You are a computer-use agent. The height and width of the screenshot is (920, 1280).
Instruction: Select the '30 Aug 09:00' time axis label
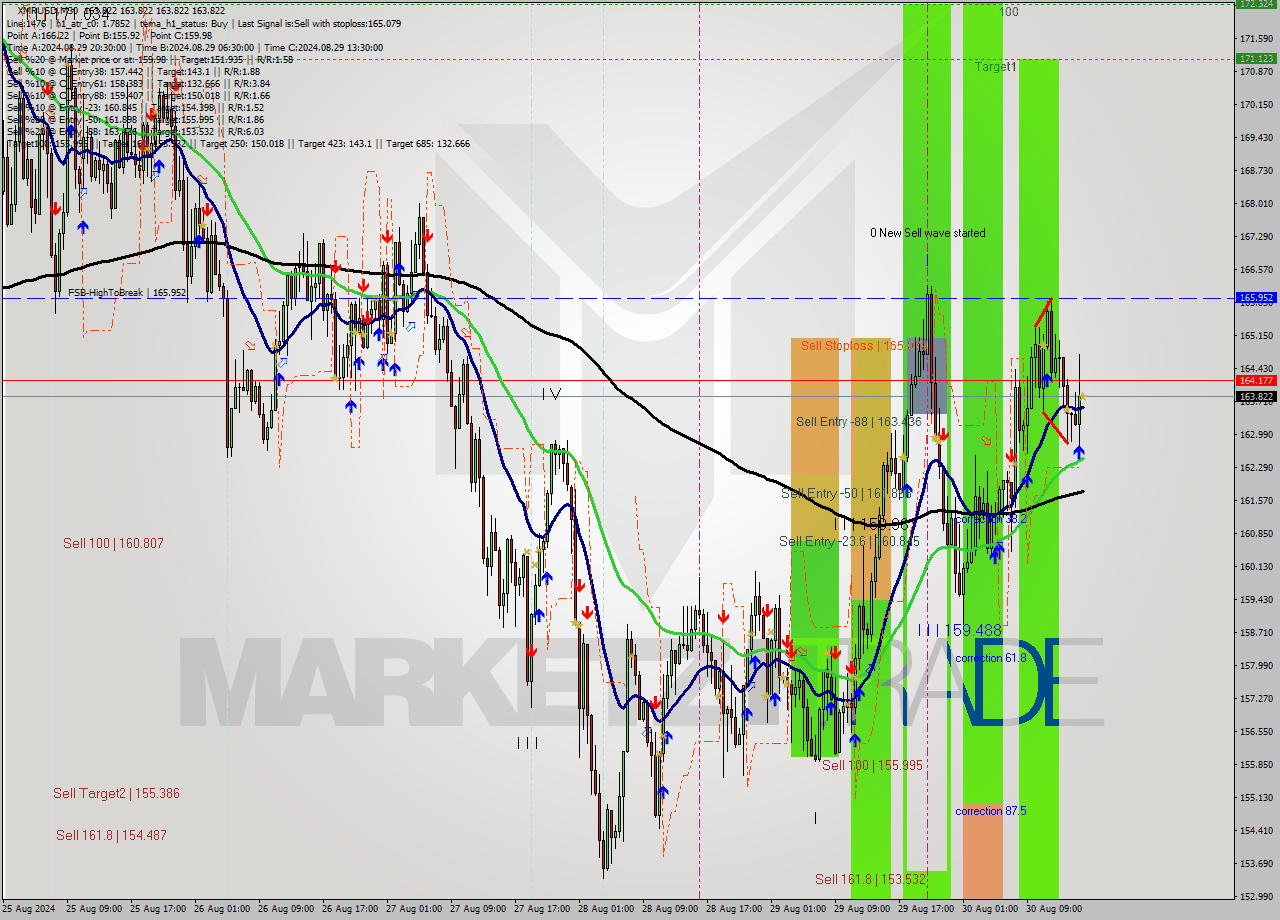coord(1053,909)
